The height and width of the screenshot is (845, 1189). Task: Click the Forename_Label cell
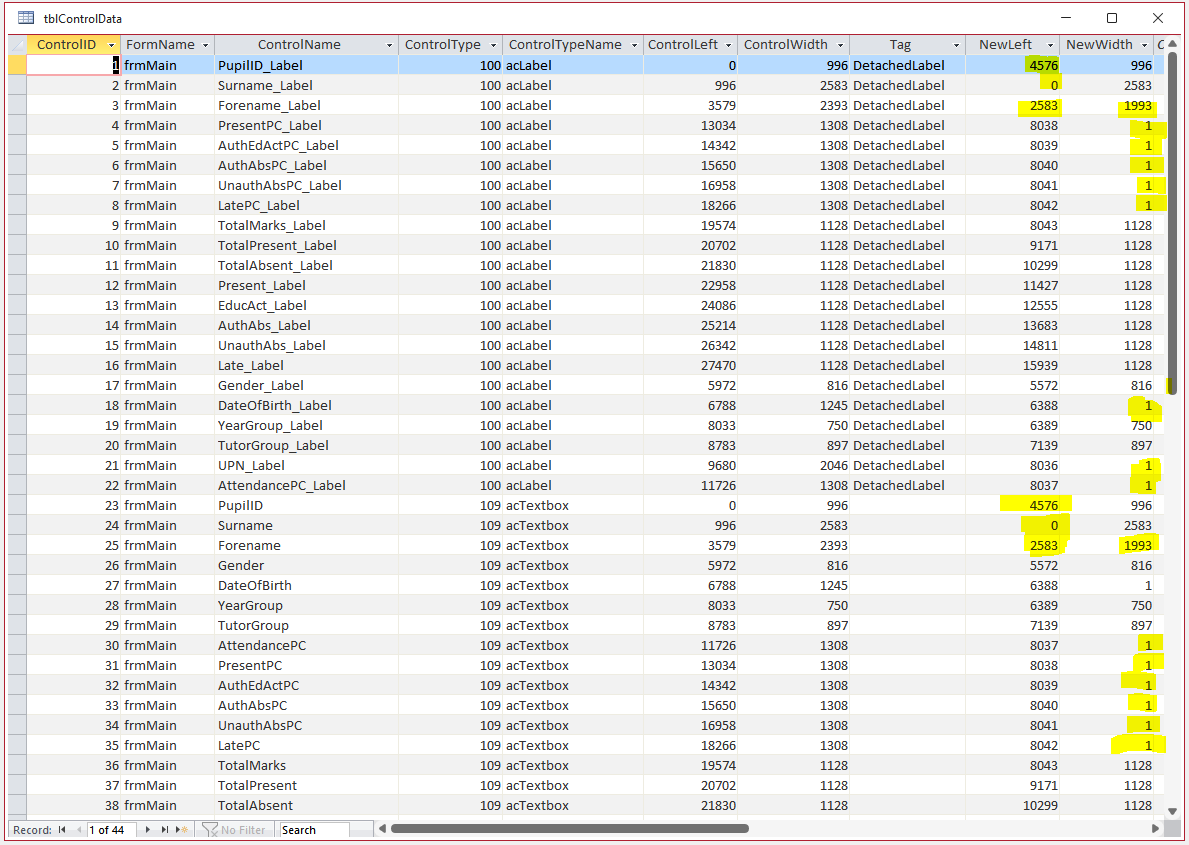point(306,105)
